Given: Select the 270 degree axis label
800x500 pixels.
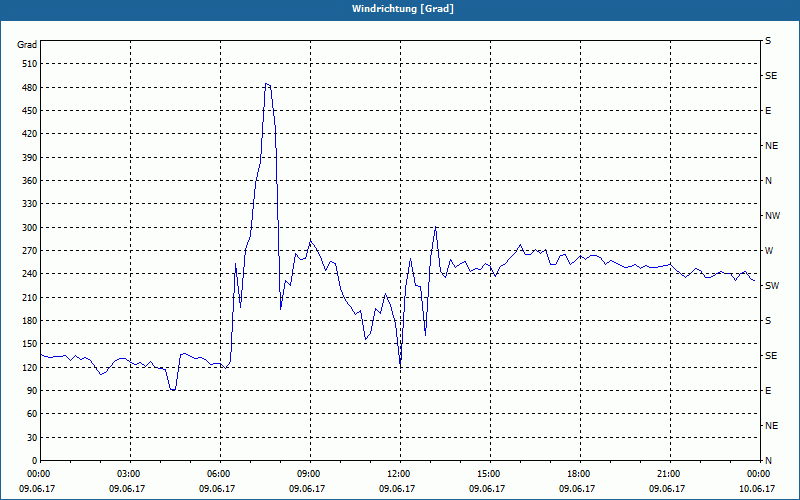Looking at the screenshot, I should (x=31, y=251).
